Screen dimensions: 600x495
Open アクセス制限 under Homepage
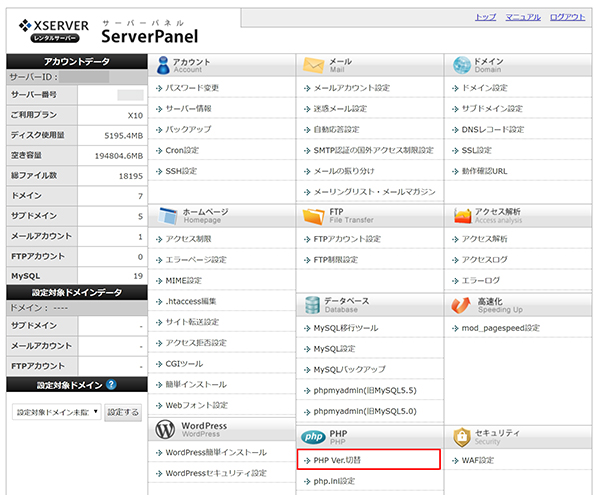click(x=188, y=239)
